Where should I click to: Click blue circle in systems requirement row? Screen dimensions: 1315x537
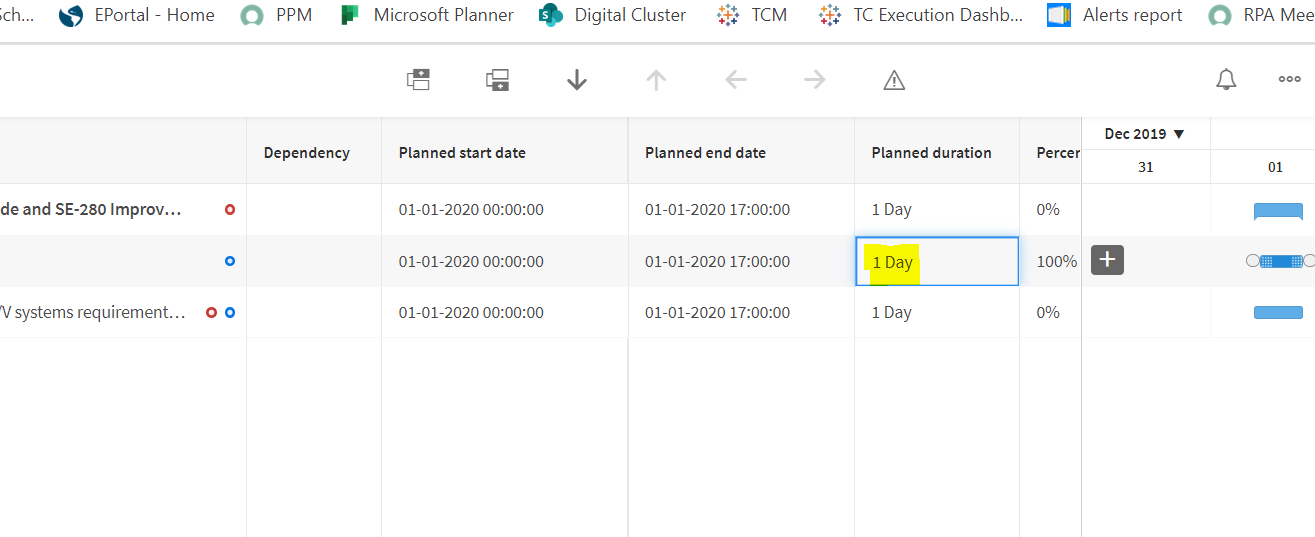tap(230, 313)
